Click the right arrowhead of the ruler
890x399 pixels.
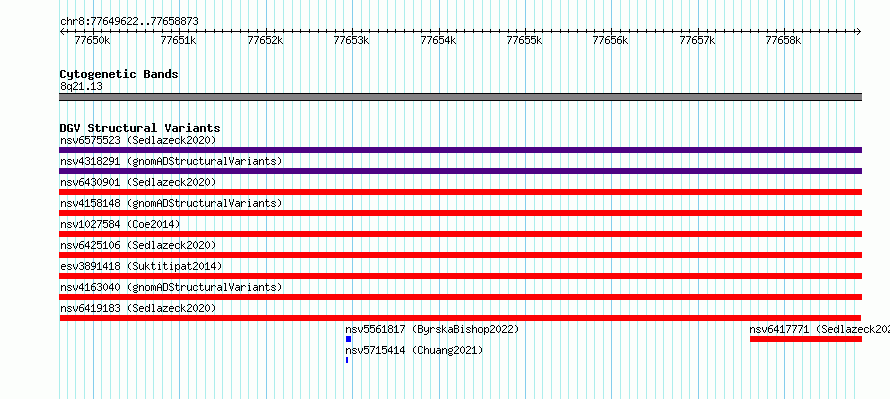[x=859, y=31]
